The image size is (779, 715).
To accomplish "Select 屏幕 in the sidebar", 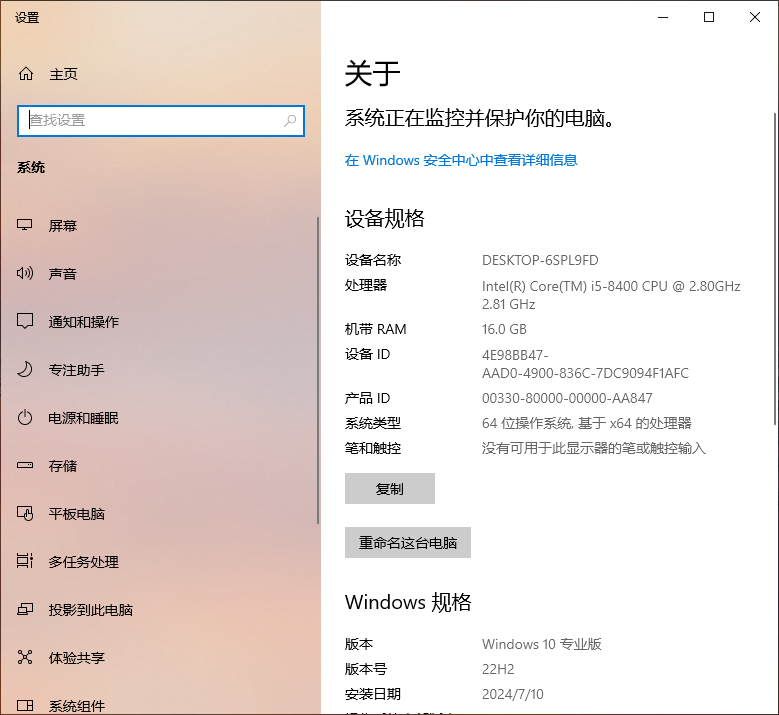I will 159,225.
